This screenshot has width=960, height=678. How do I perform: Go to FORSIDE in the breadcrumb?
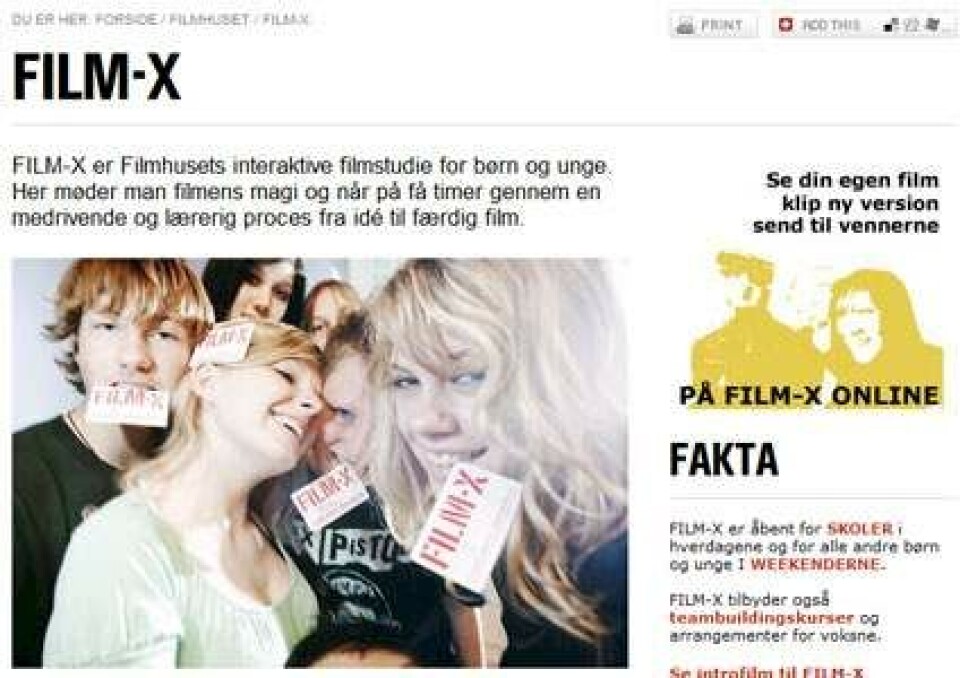tap(126, 20)
